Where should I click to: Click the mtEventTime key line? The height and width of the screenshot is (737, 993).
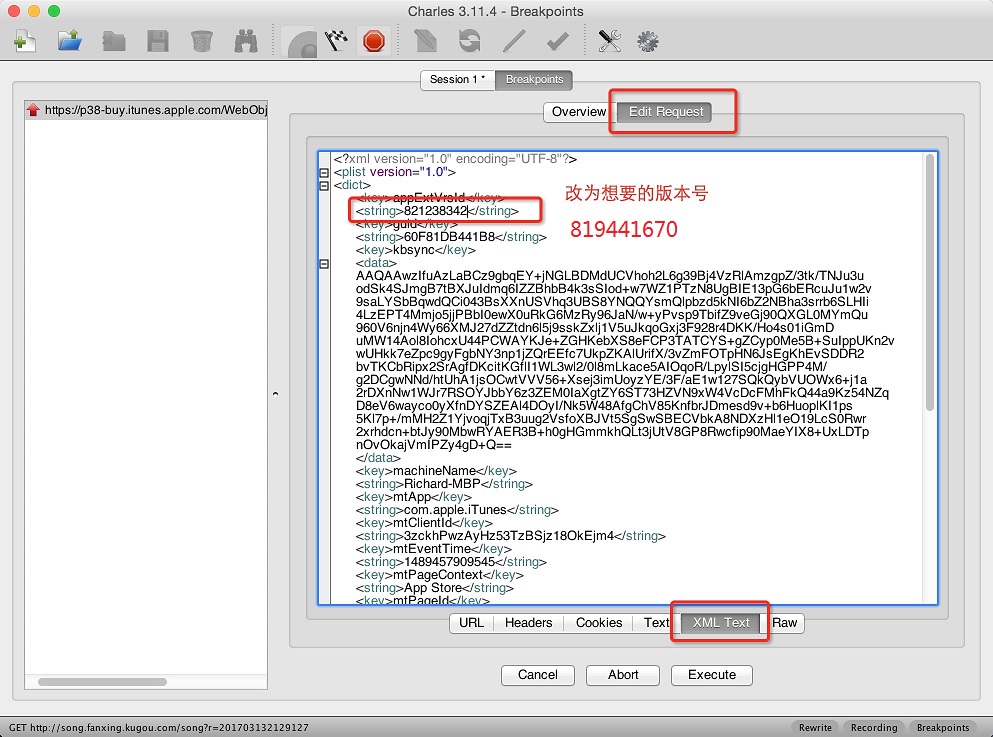pos(433,549)
